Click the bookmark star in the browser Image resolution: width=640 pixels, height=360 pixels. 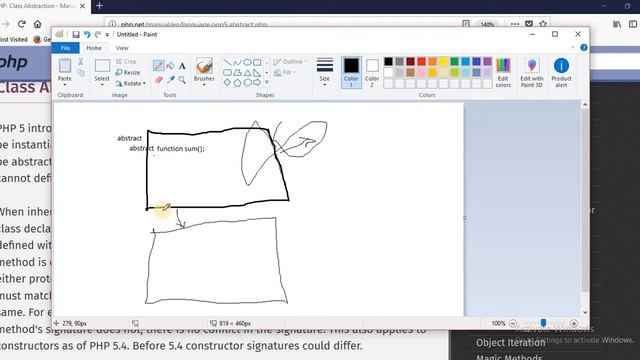coord(543,24)
